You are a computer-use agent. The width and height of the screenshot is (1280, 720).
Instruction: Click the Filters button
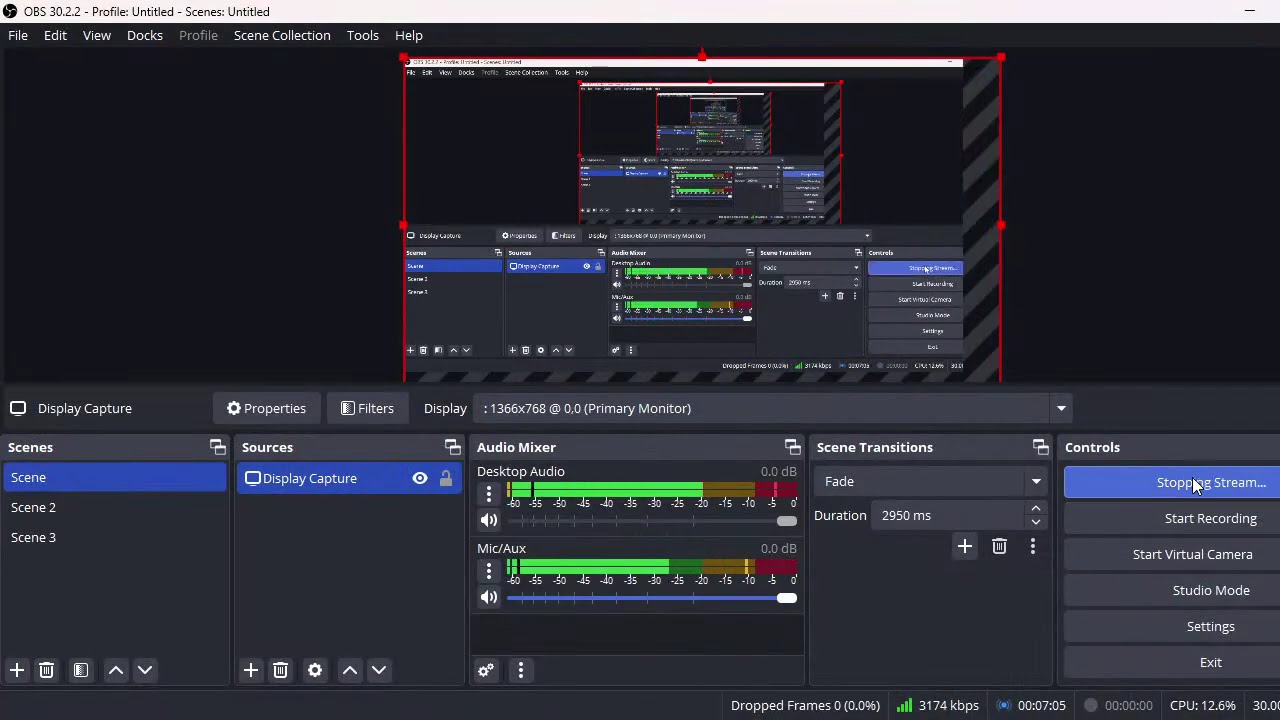pos(367,408)
